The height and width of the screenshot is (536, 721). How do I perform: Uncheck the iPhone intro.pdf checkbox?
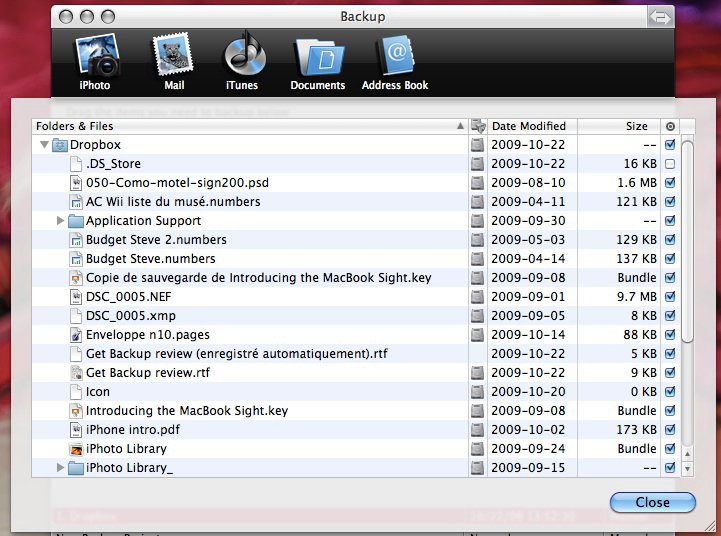click(670, 430)
